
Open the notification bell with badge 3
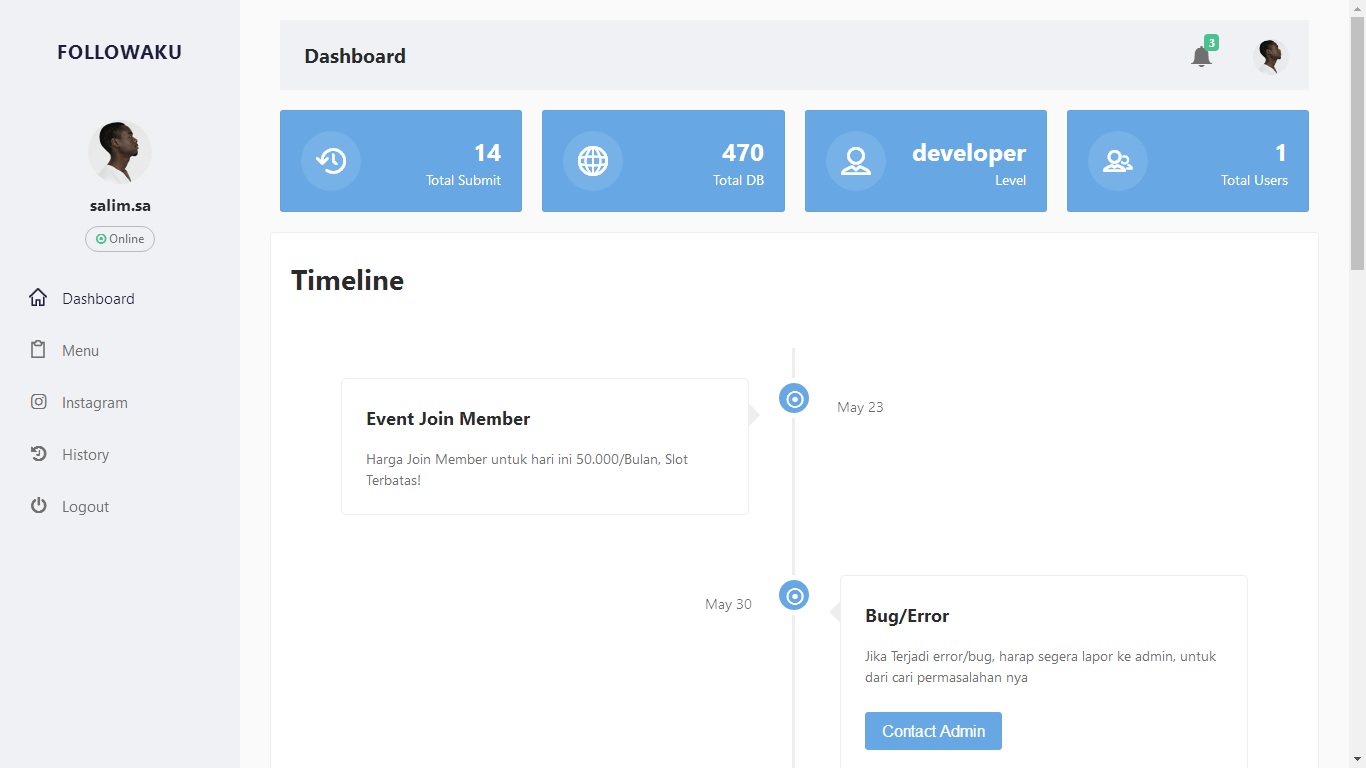pos(1200,57)
